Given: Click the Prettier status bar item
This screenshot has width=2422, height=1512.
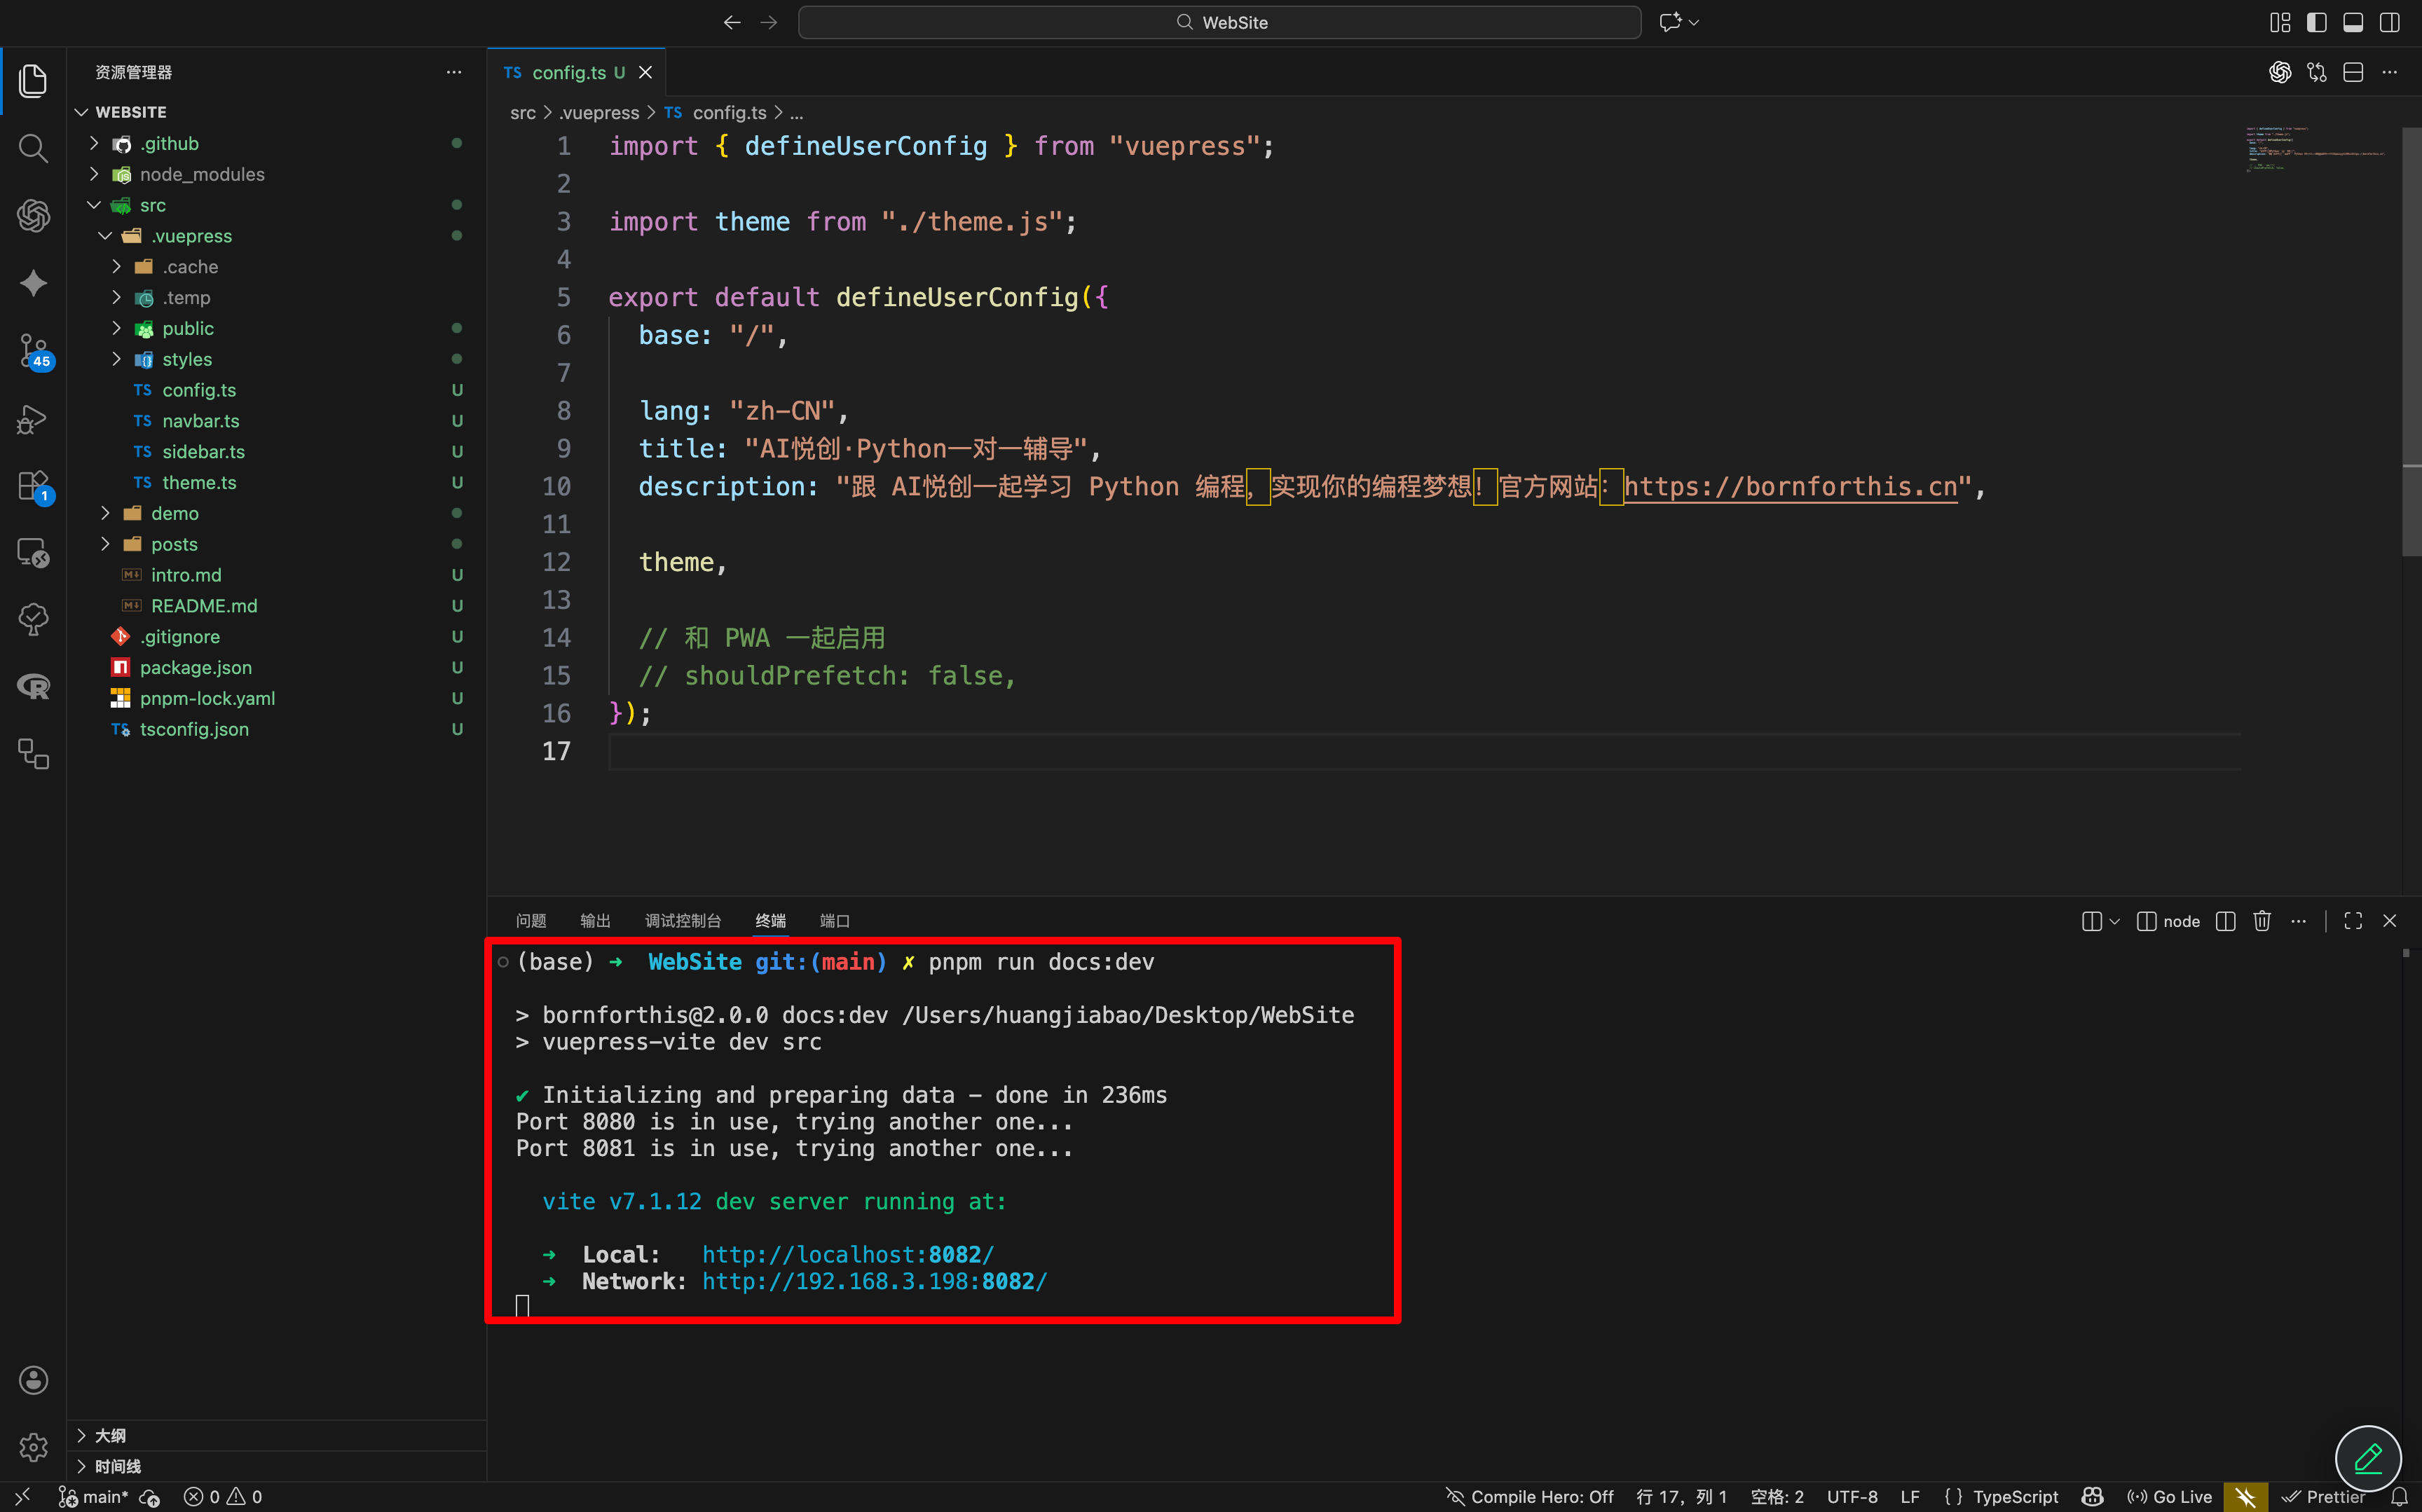Looking at the screenshot, I should point(2323,1497).
